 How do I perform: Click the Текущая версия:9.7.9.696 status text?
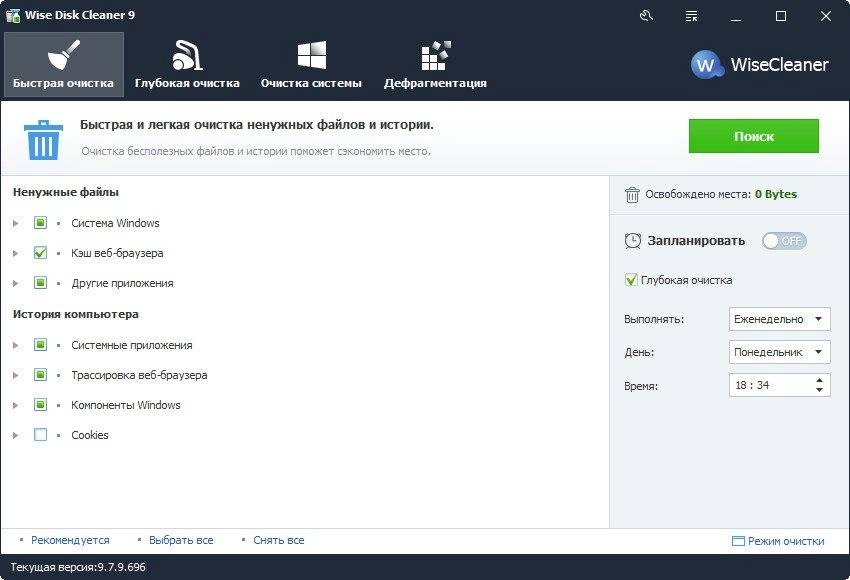(x=78, y=567)
